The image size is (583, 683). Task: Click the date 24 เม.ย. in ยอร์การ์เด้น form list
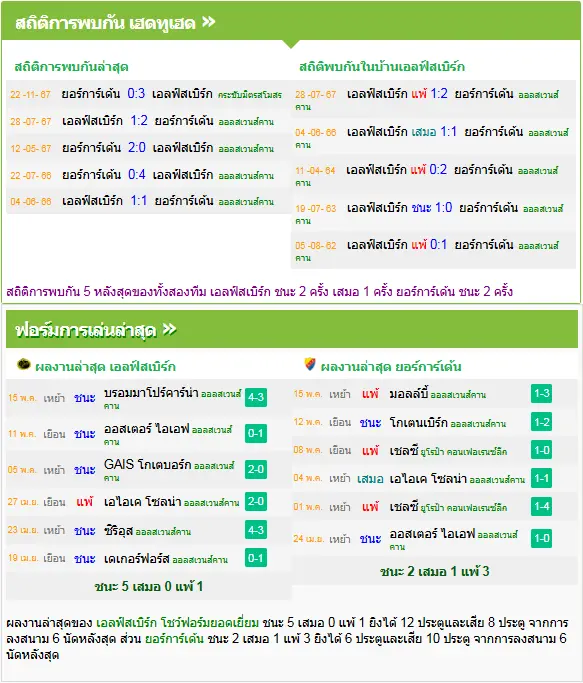click(308, 539)
